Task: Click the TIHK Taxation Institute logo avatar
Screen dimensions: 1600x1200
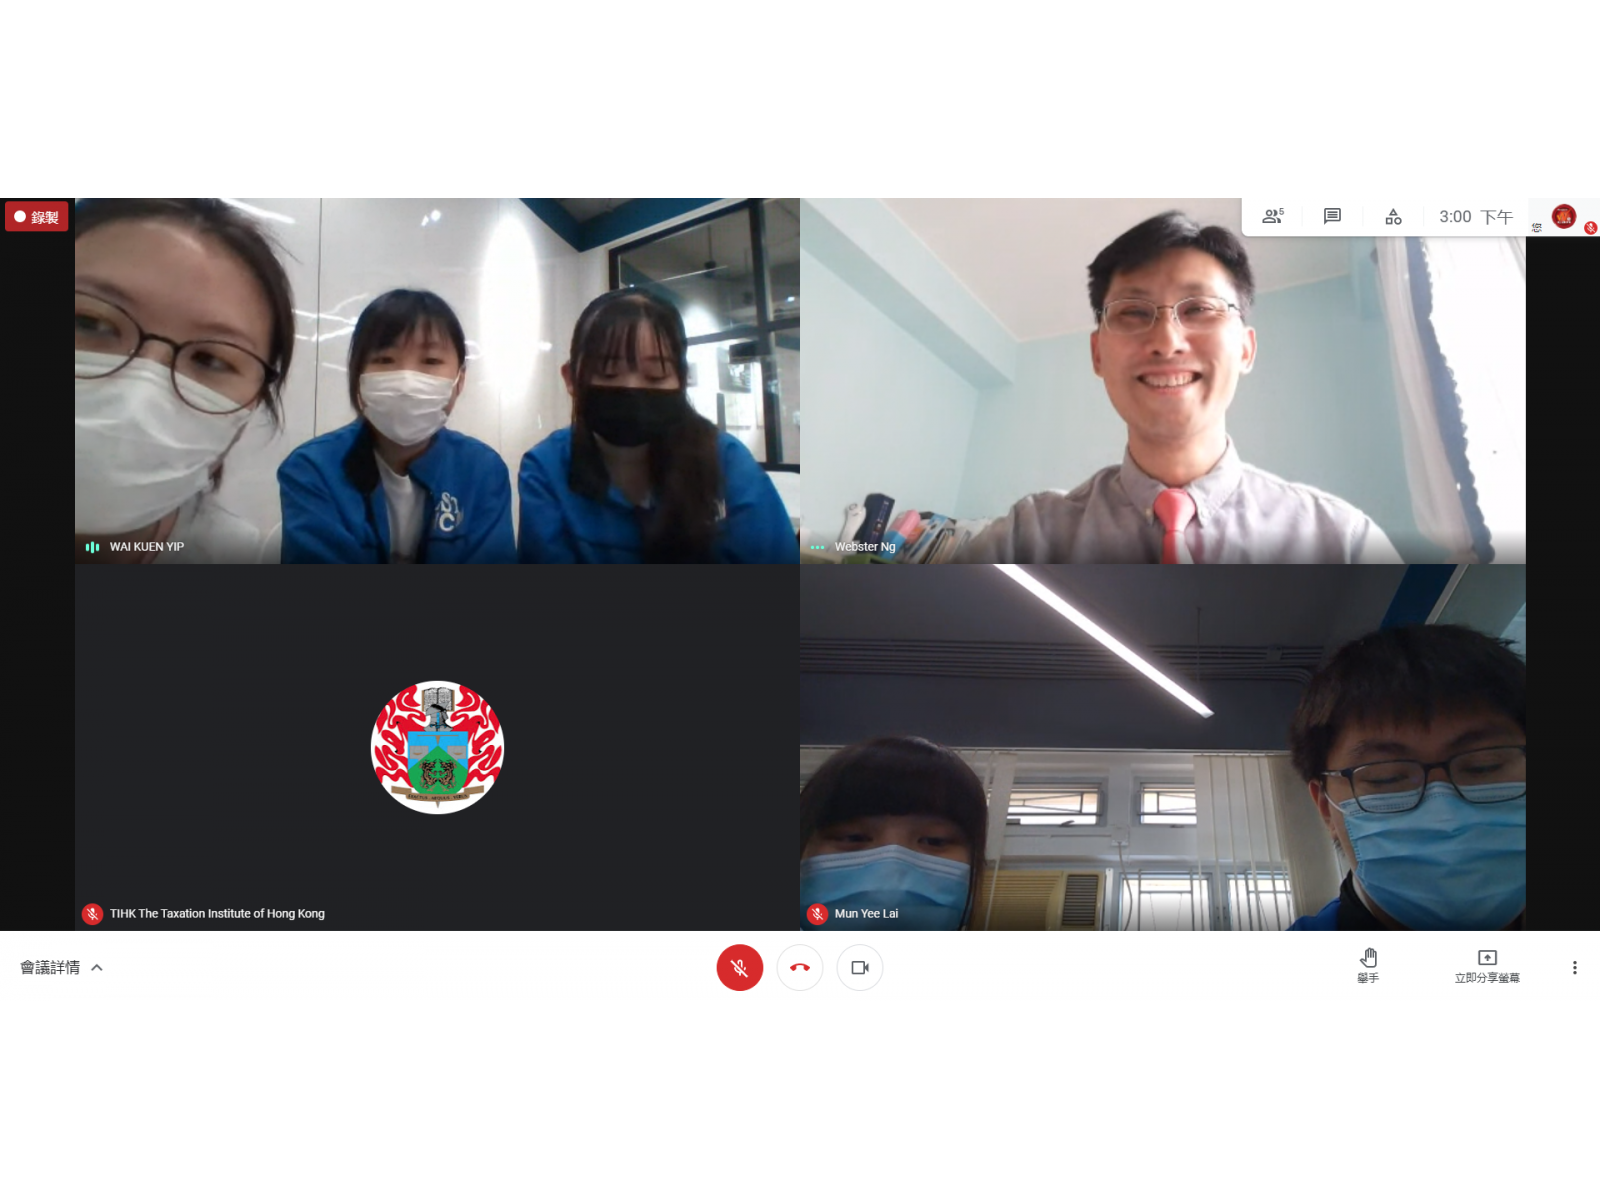Action: click(x=437, y=747)
